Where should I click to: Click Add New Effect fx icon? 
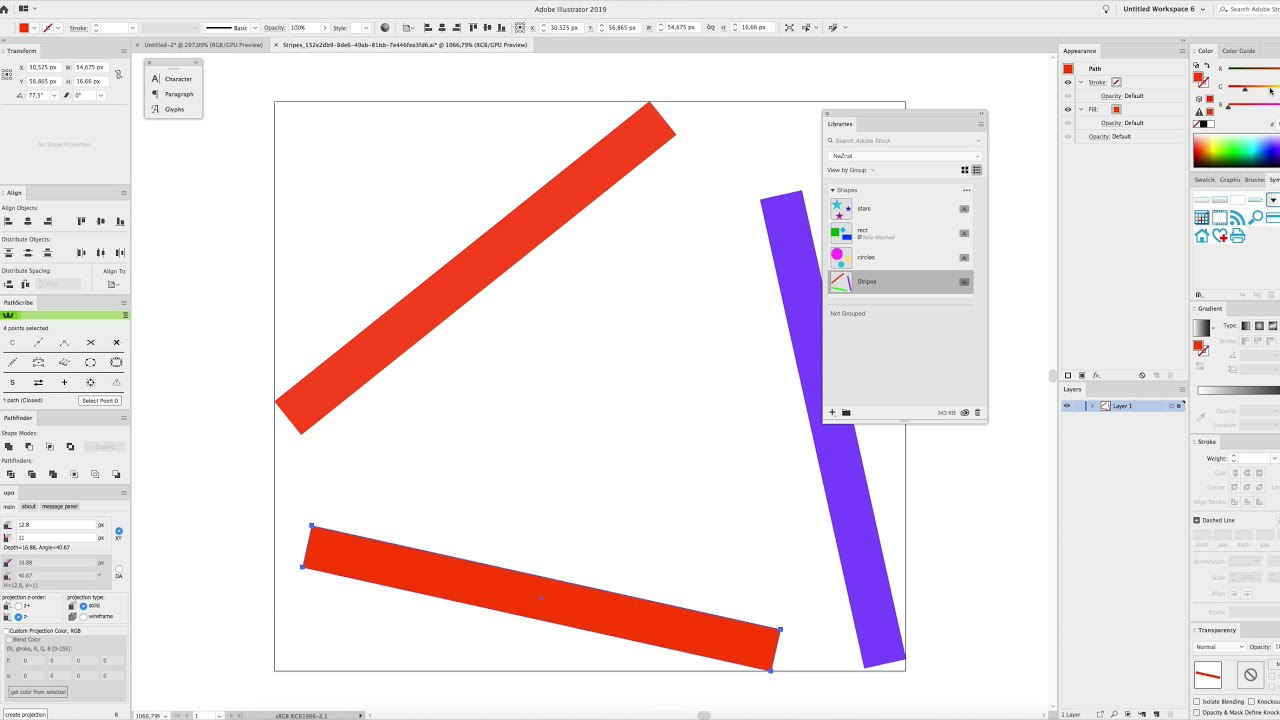(x=1096, y=375)
